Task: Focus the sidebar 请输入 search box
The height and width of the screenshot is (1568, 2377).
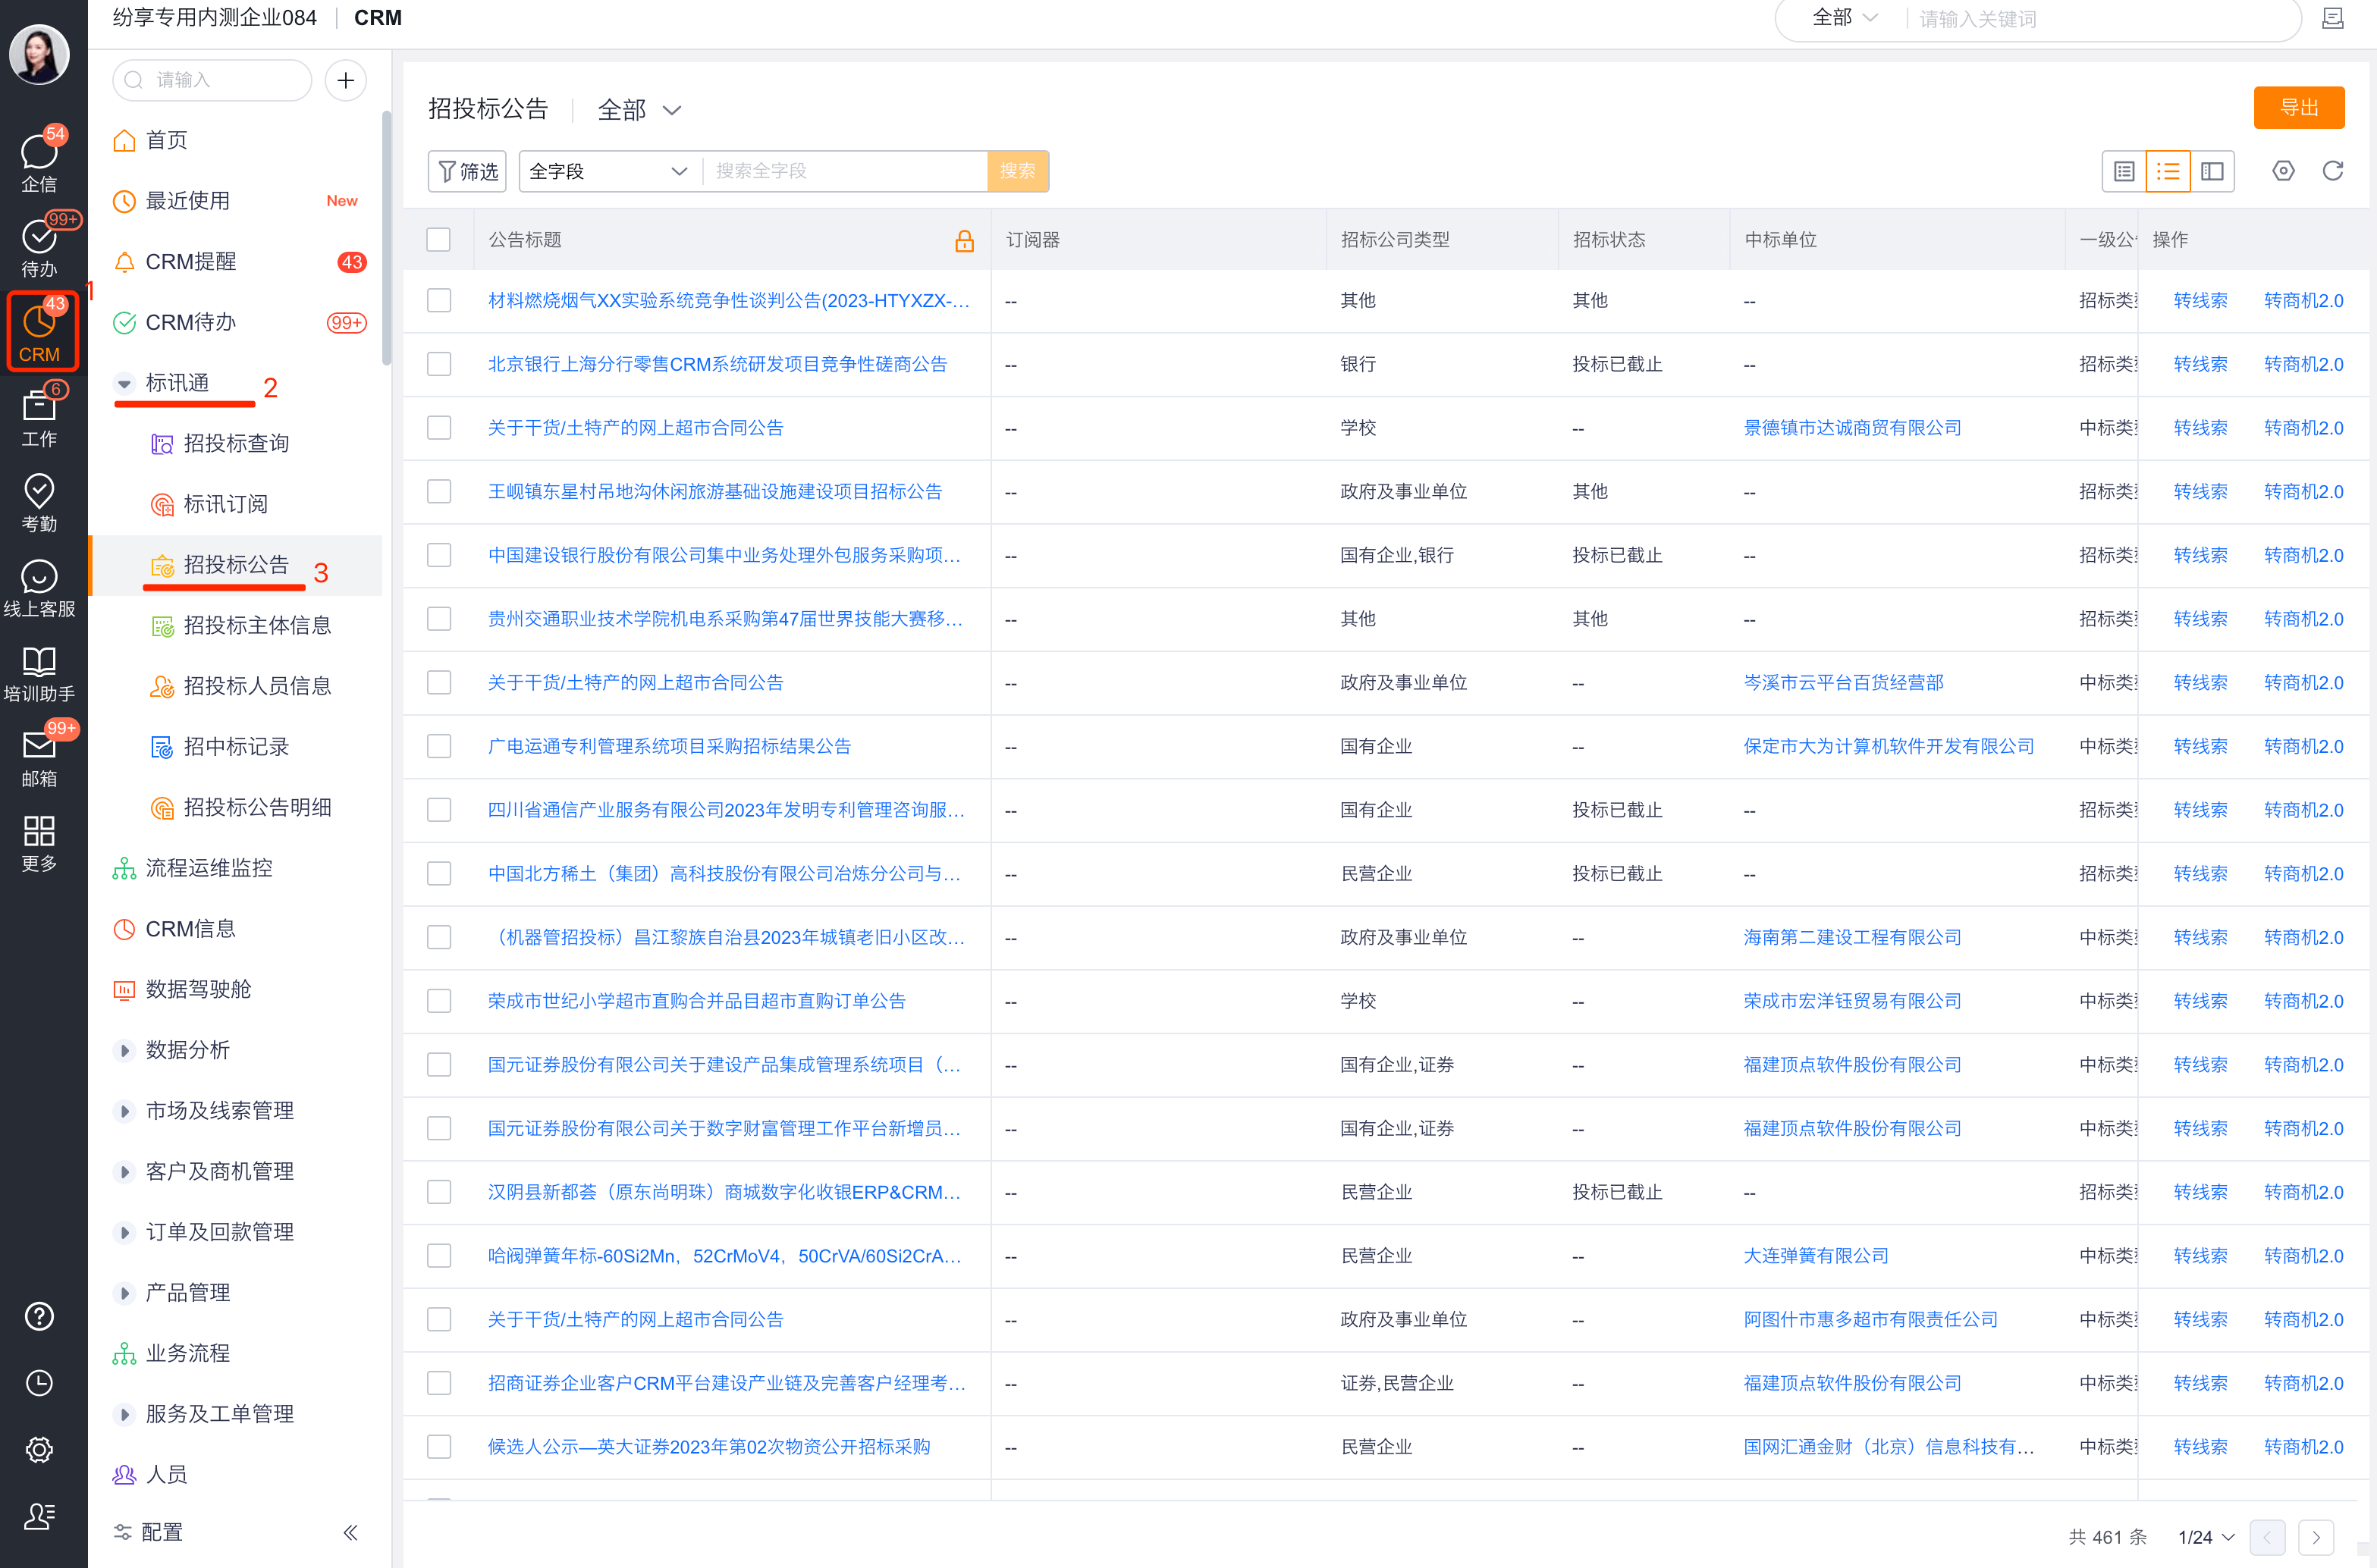Action: pyautogui.click(x=212, y=80)
